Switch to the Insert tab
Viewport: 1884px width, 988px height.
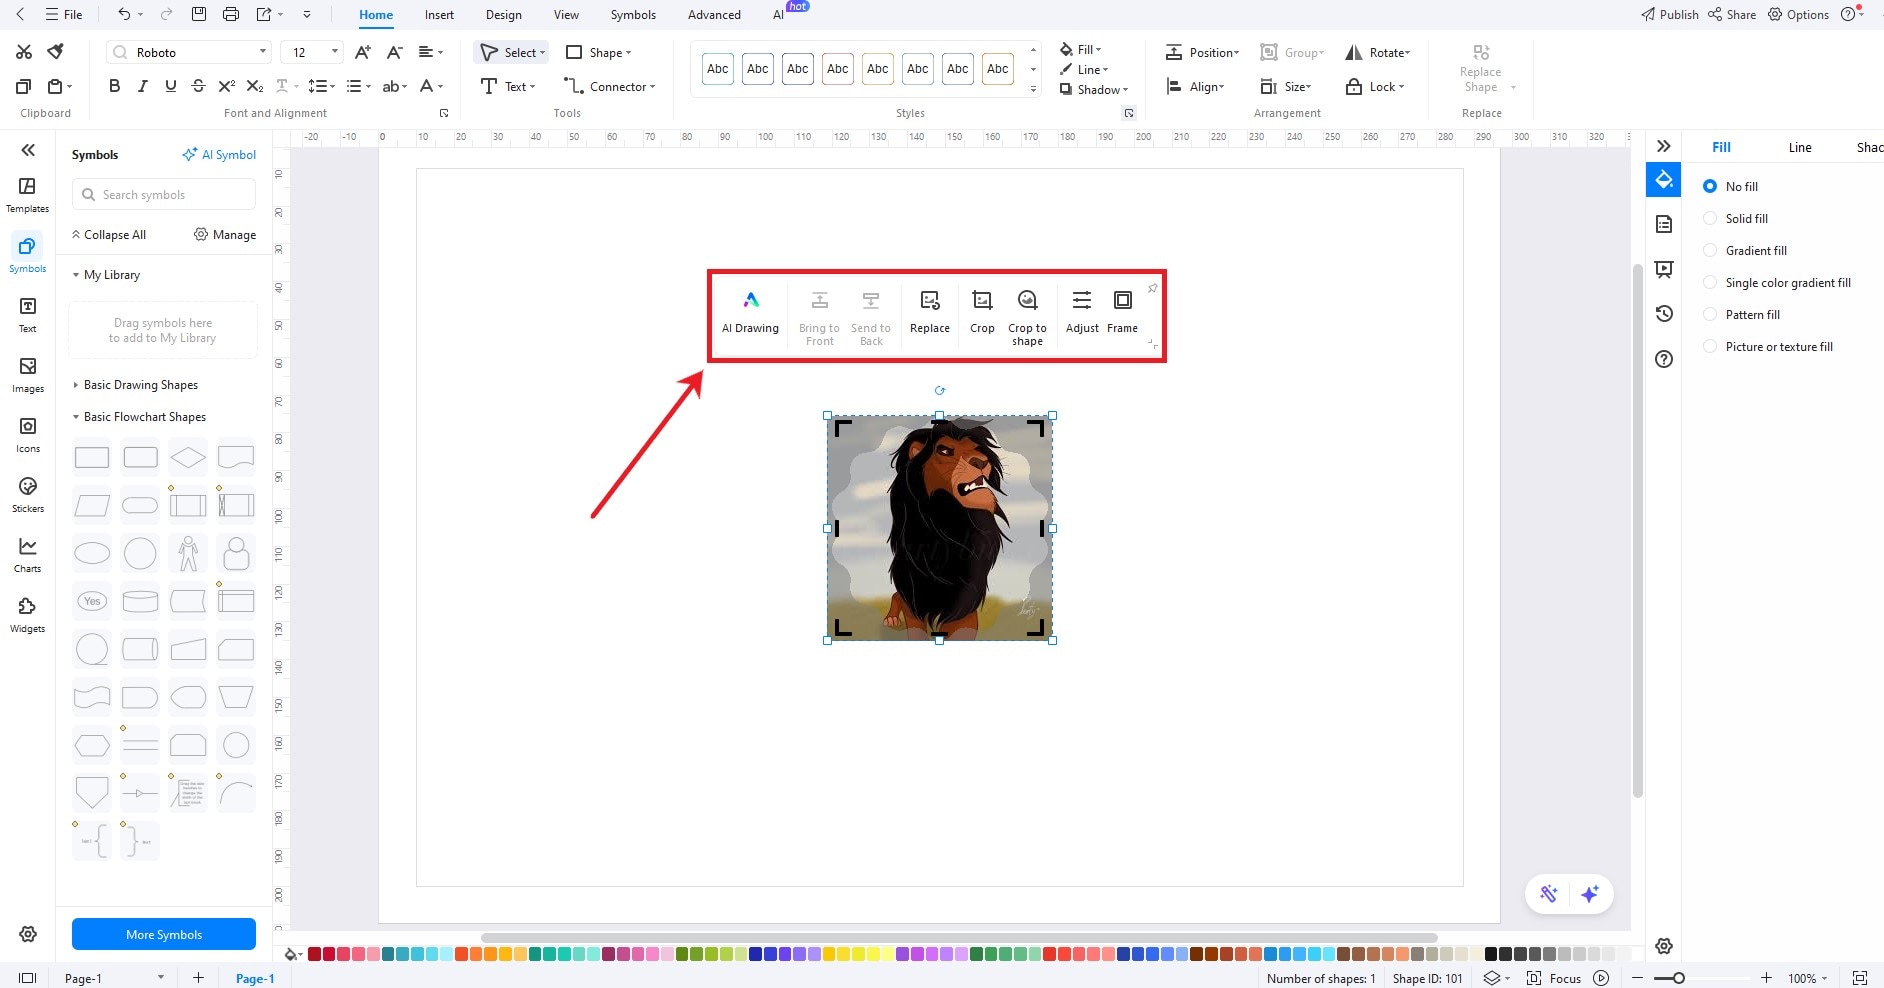[439, 14]
